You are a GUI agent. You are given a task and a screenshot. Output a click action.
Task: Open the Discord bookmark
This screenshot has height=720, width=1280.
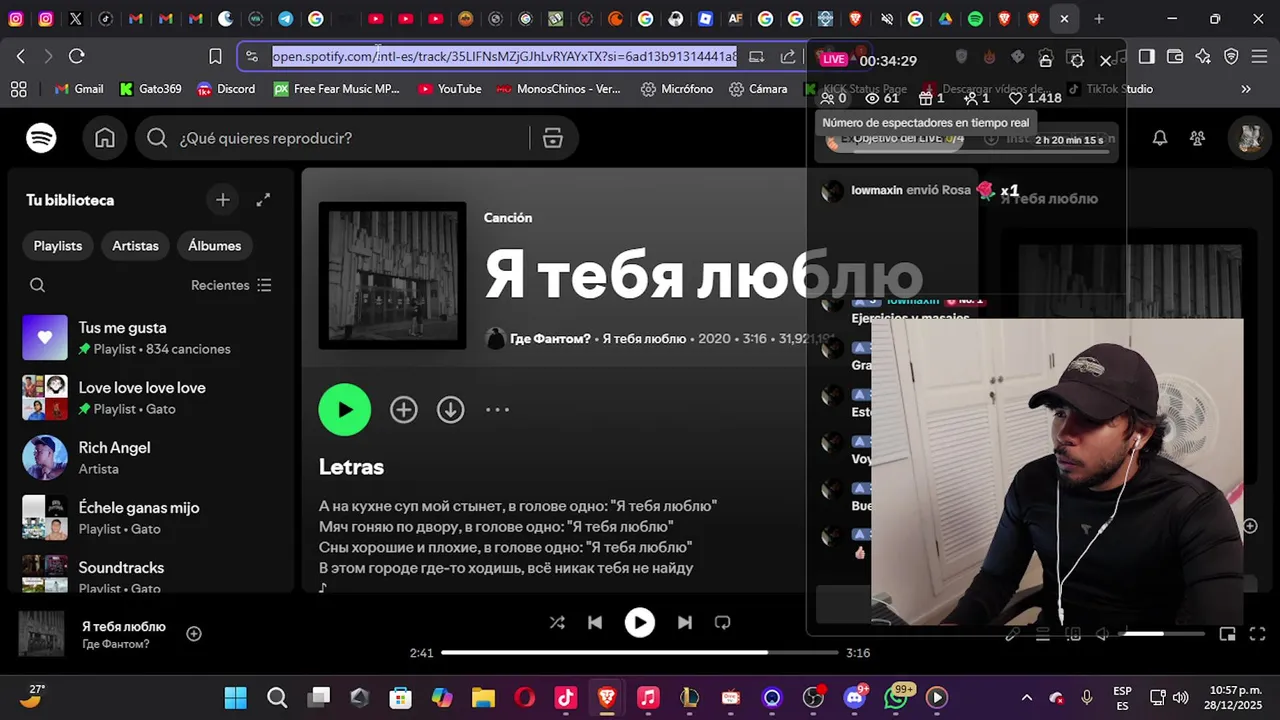(226, 89)
